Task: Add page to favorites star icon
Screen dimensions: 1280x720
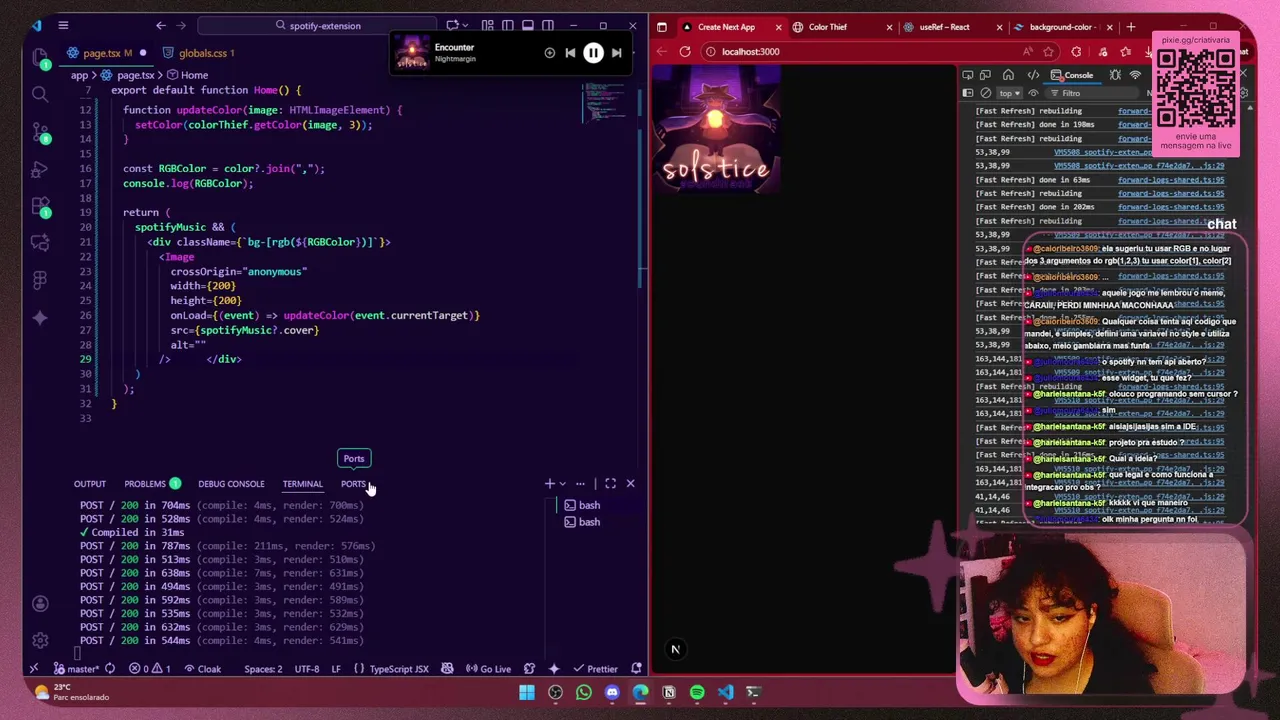Action: 1050,52
